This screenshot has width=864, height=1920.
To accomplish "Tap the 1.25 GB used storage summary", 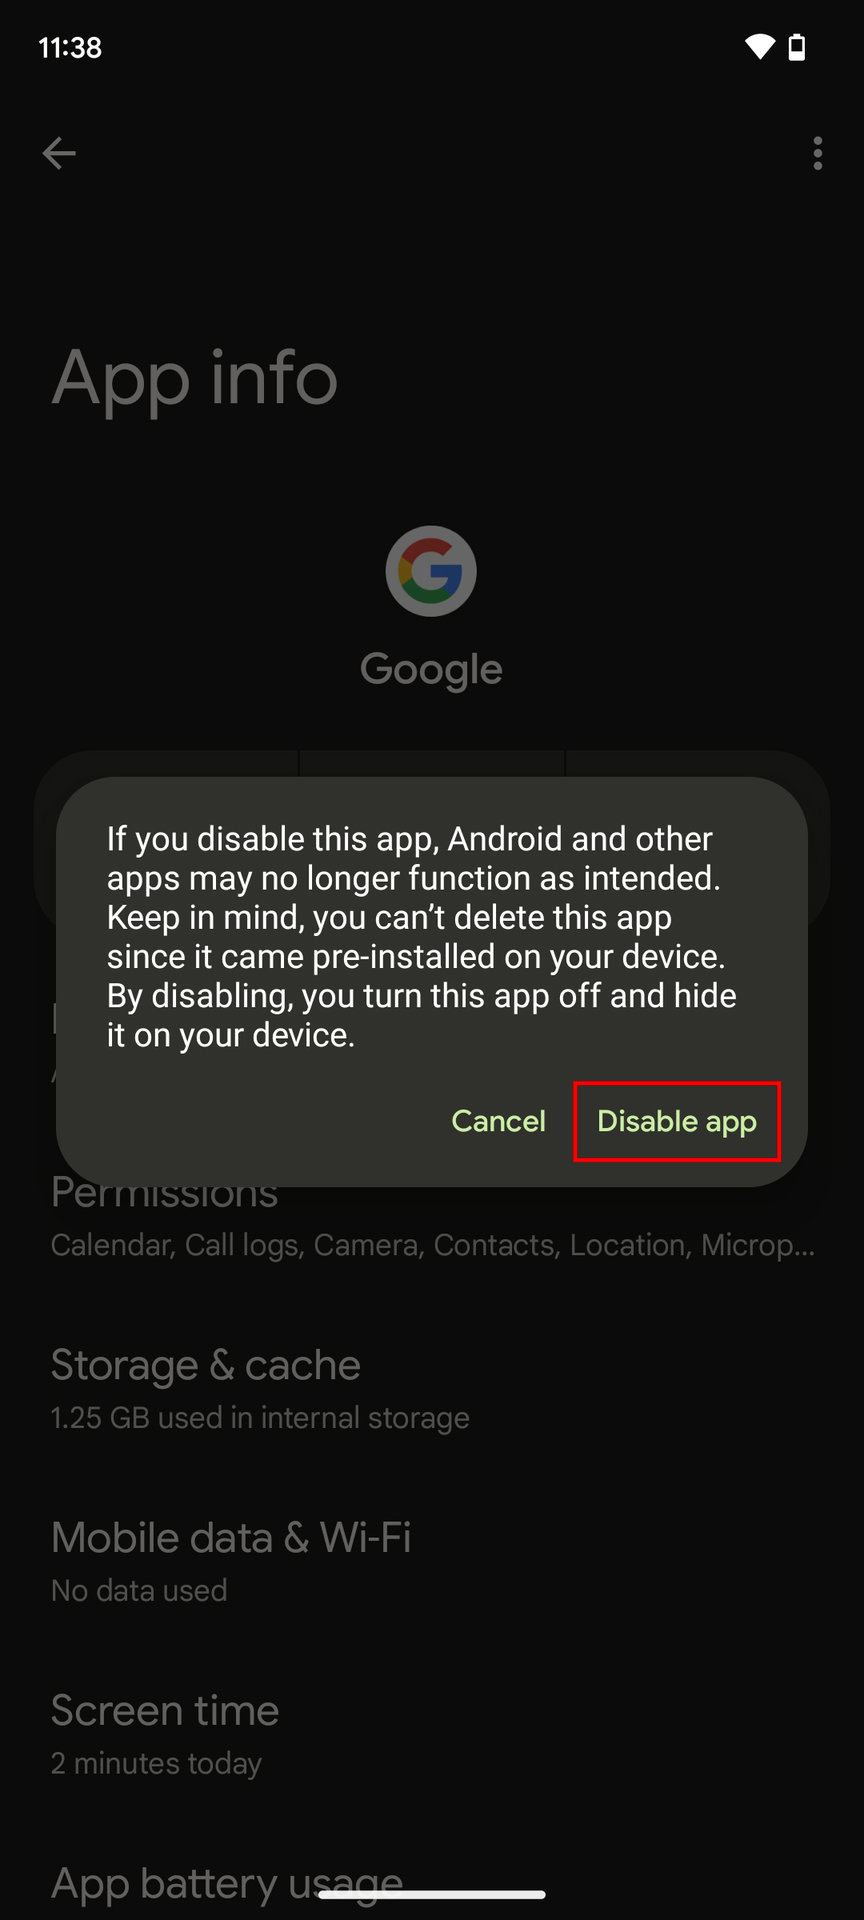I will tap(260, 1418).
